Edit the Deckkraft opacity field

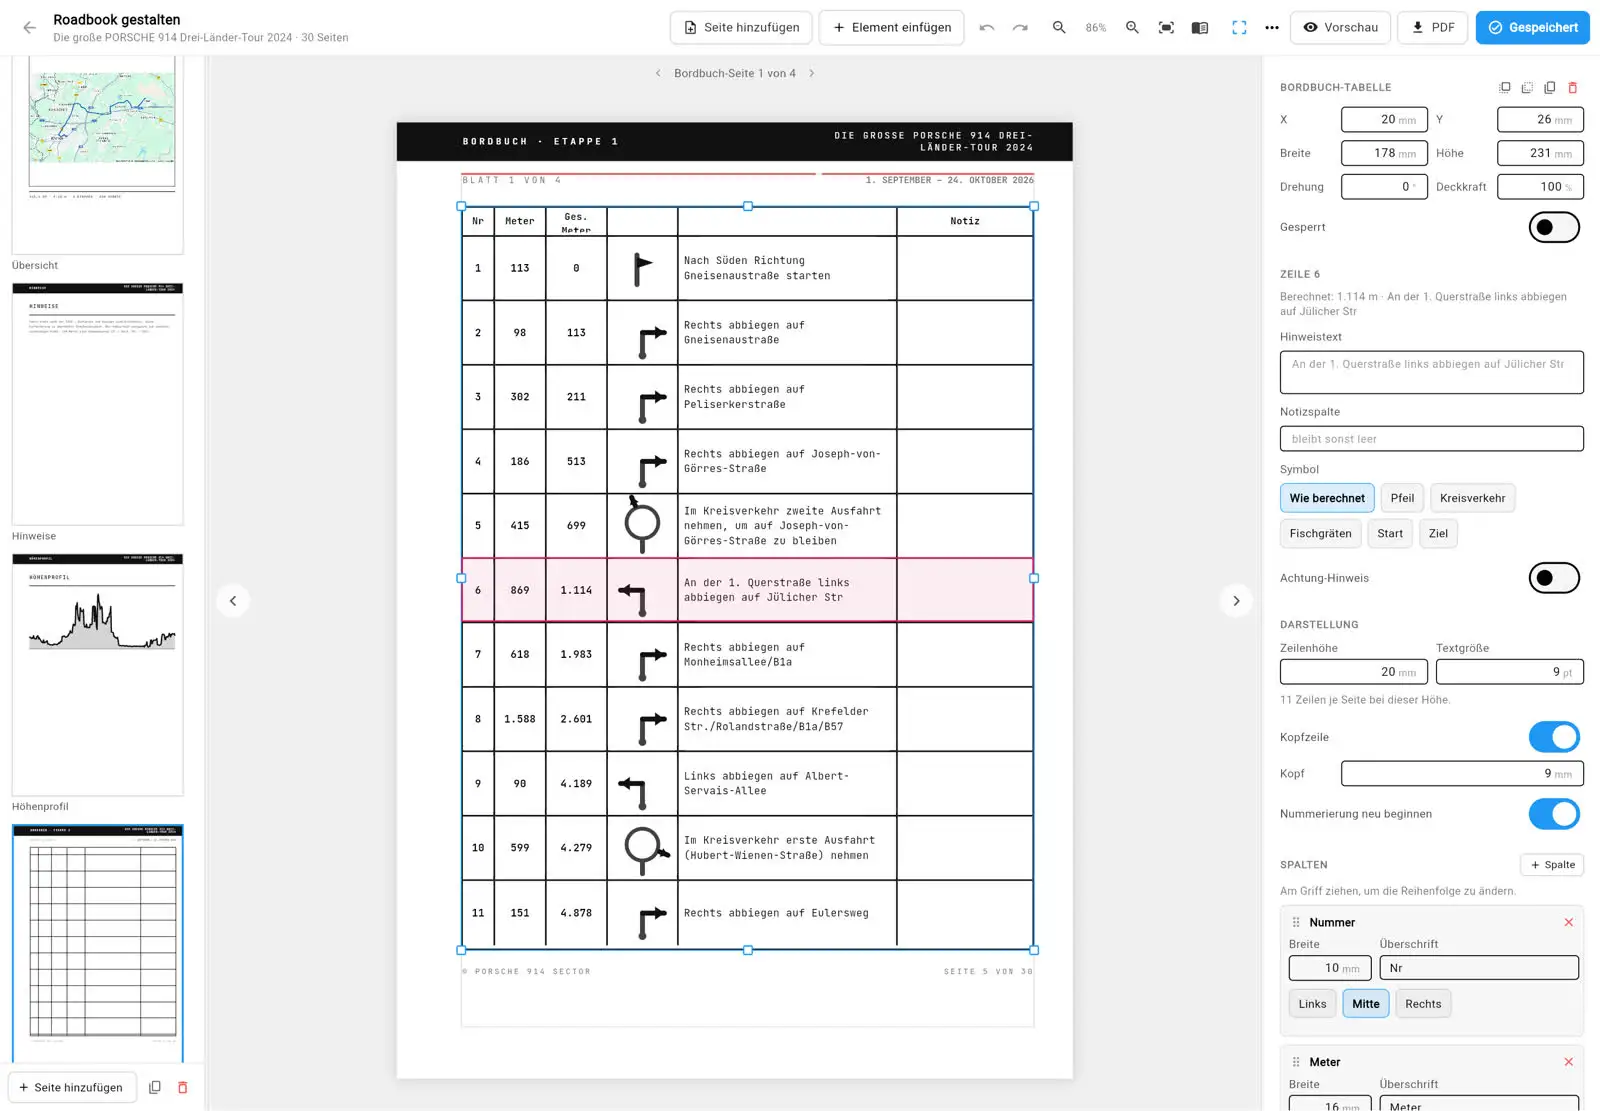click(1540, 187)
